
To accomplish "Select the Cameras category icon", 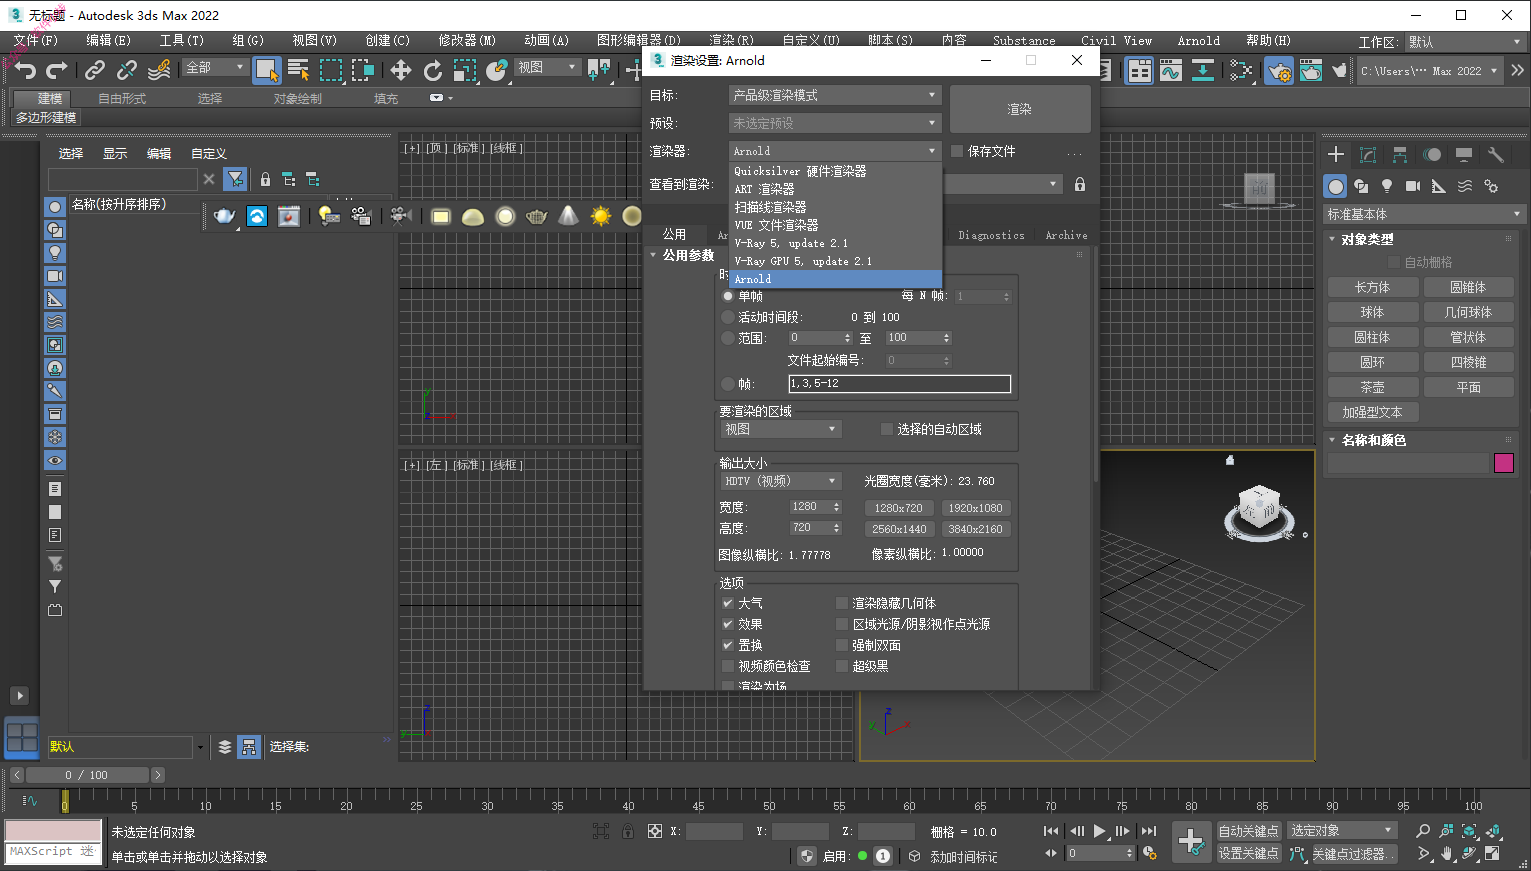I will pos(1413,186).
